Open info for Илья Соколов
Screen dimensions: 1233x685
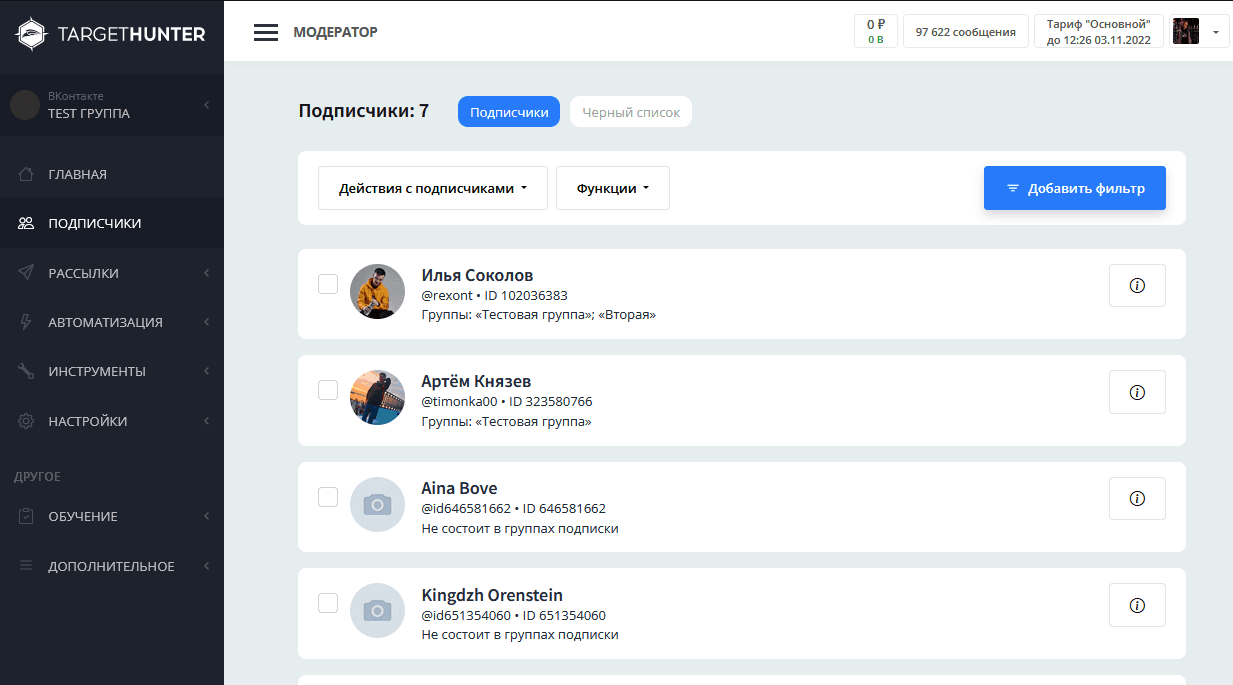coord(1137,286)
